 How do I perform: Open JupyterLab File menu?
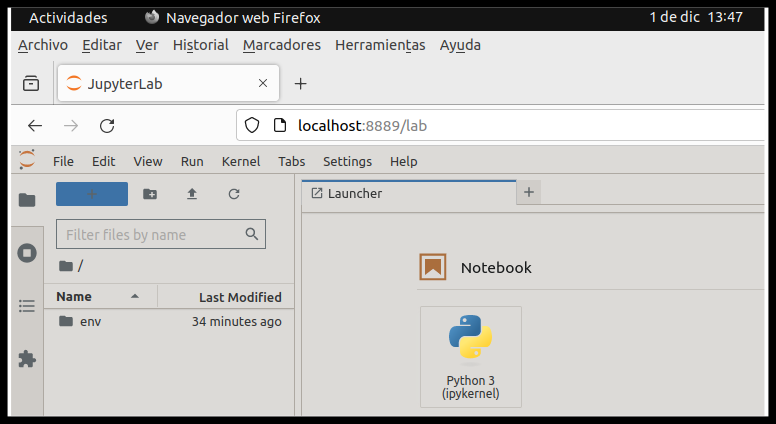63,161
